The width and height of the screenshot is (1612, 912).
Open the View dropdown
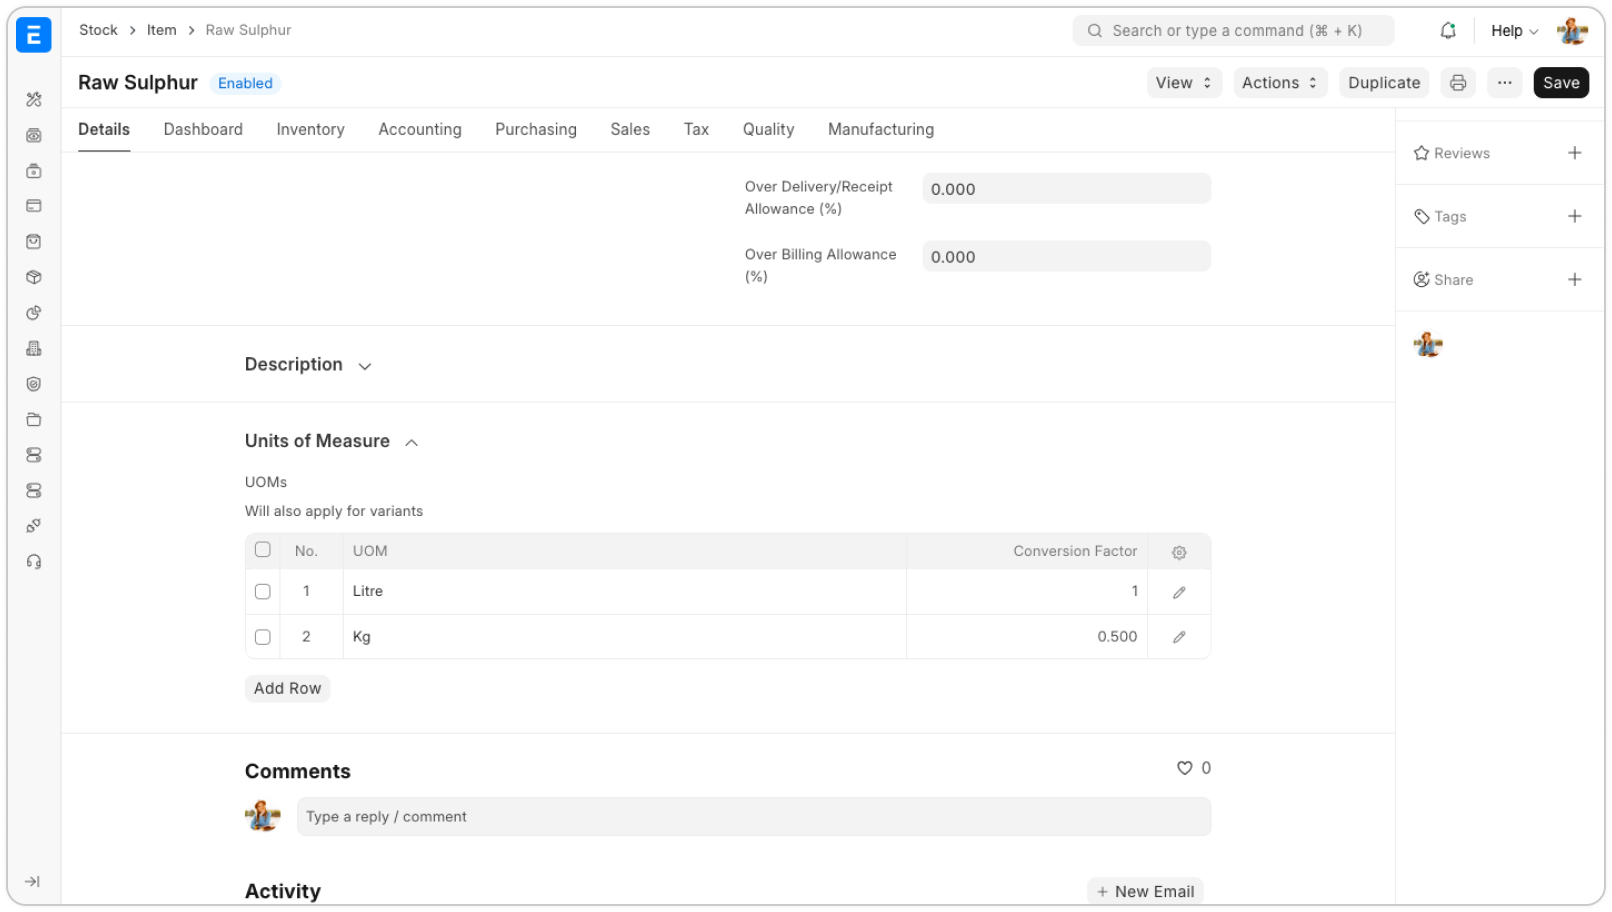pos(1184,83)
